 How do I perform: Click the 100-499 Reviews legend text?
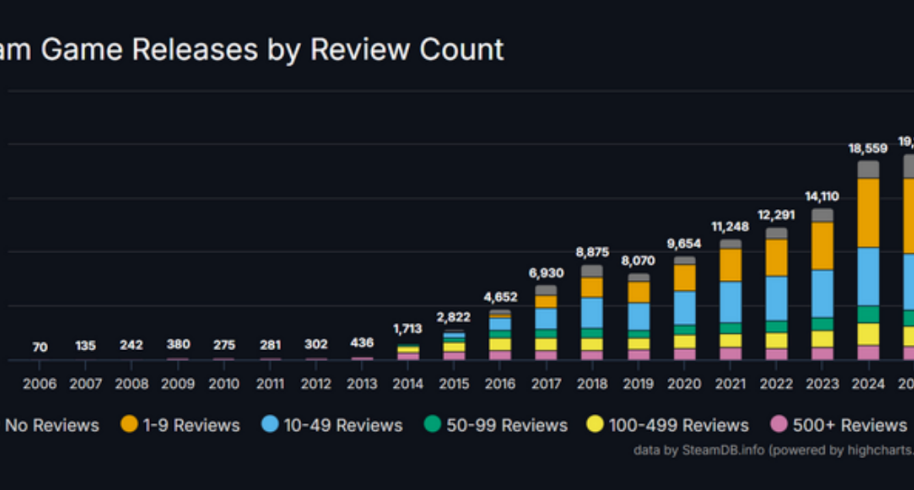point(675,425)
